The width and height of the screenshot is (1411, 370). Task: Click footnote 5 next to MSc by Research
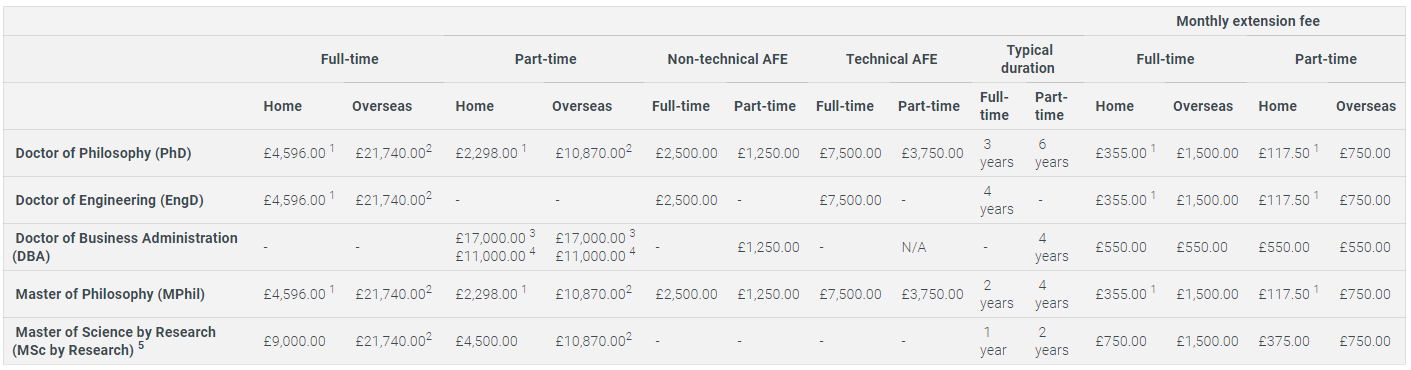click(141, 347)
